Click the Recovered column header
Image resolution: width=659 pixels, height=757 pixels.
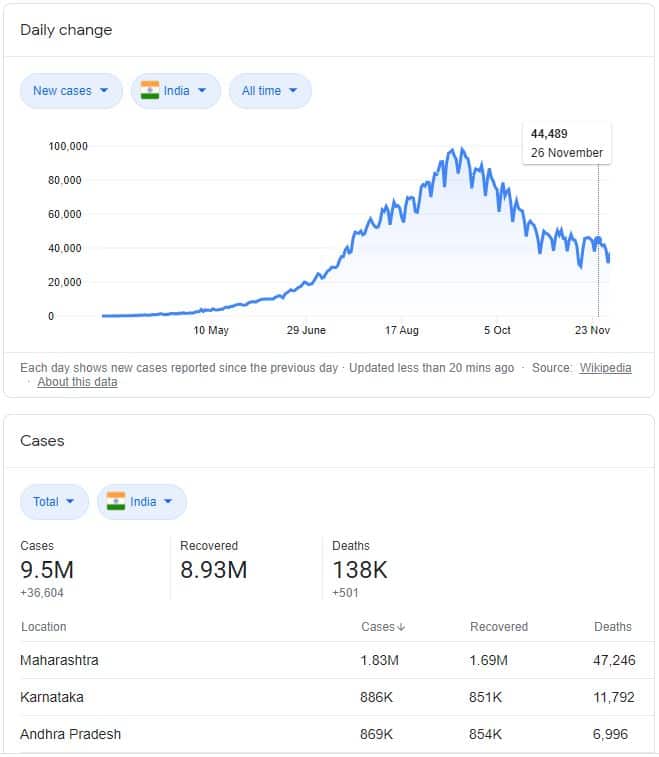(498, 627)
